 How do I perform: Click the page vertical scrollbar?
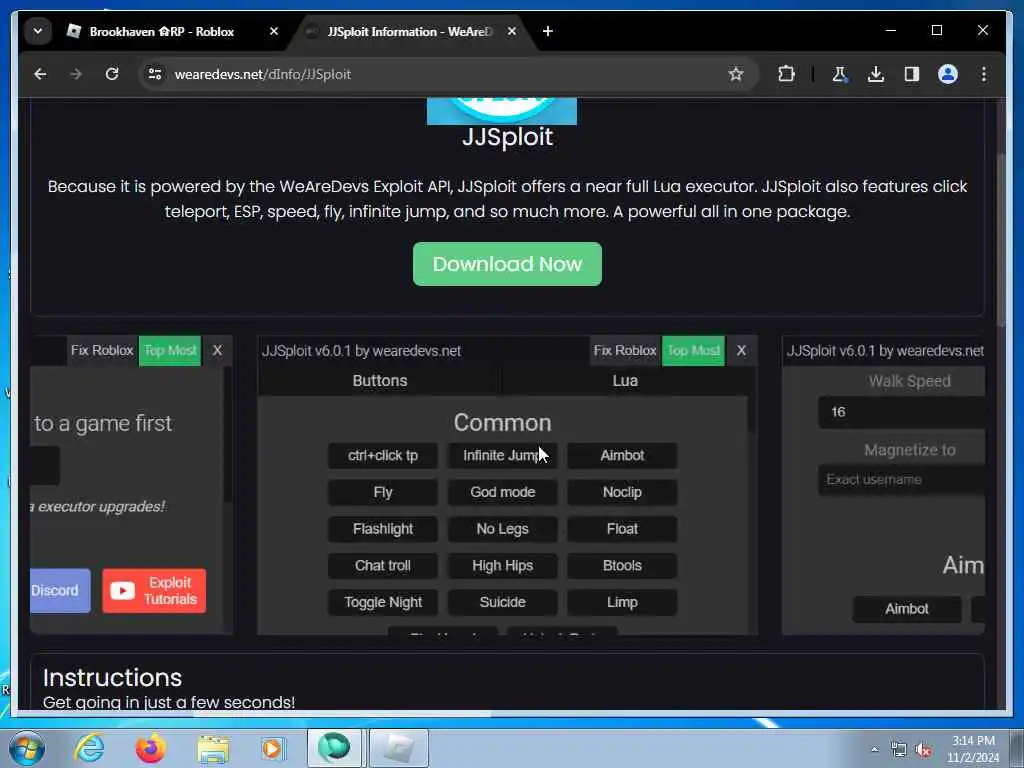click(x=1002, y=238)
